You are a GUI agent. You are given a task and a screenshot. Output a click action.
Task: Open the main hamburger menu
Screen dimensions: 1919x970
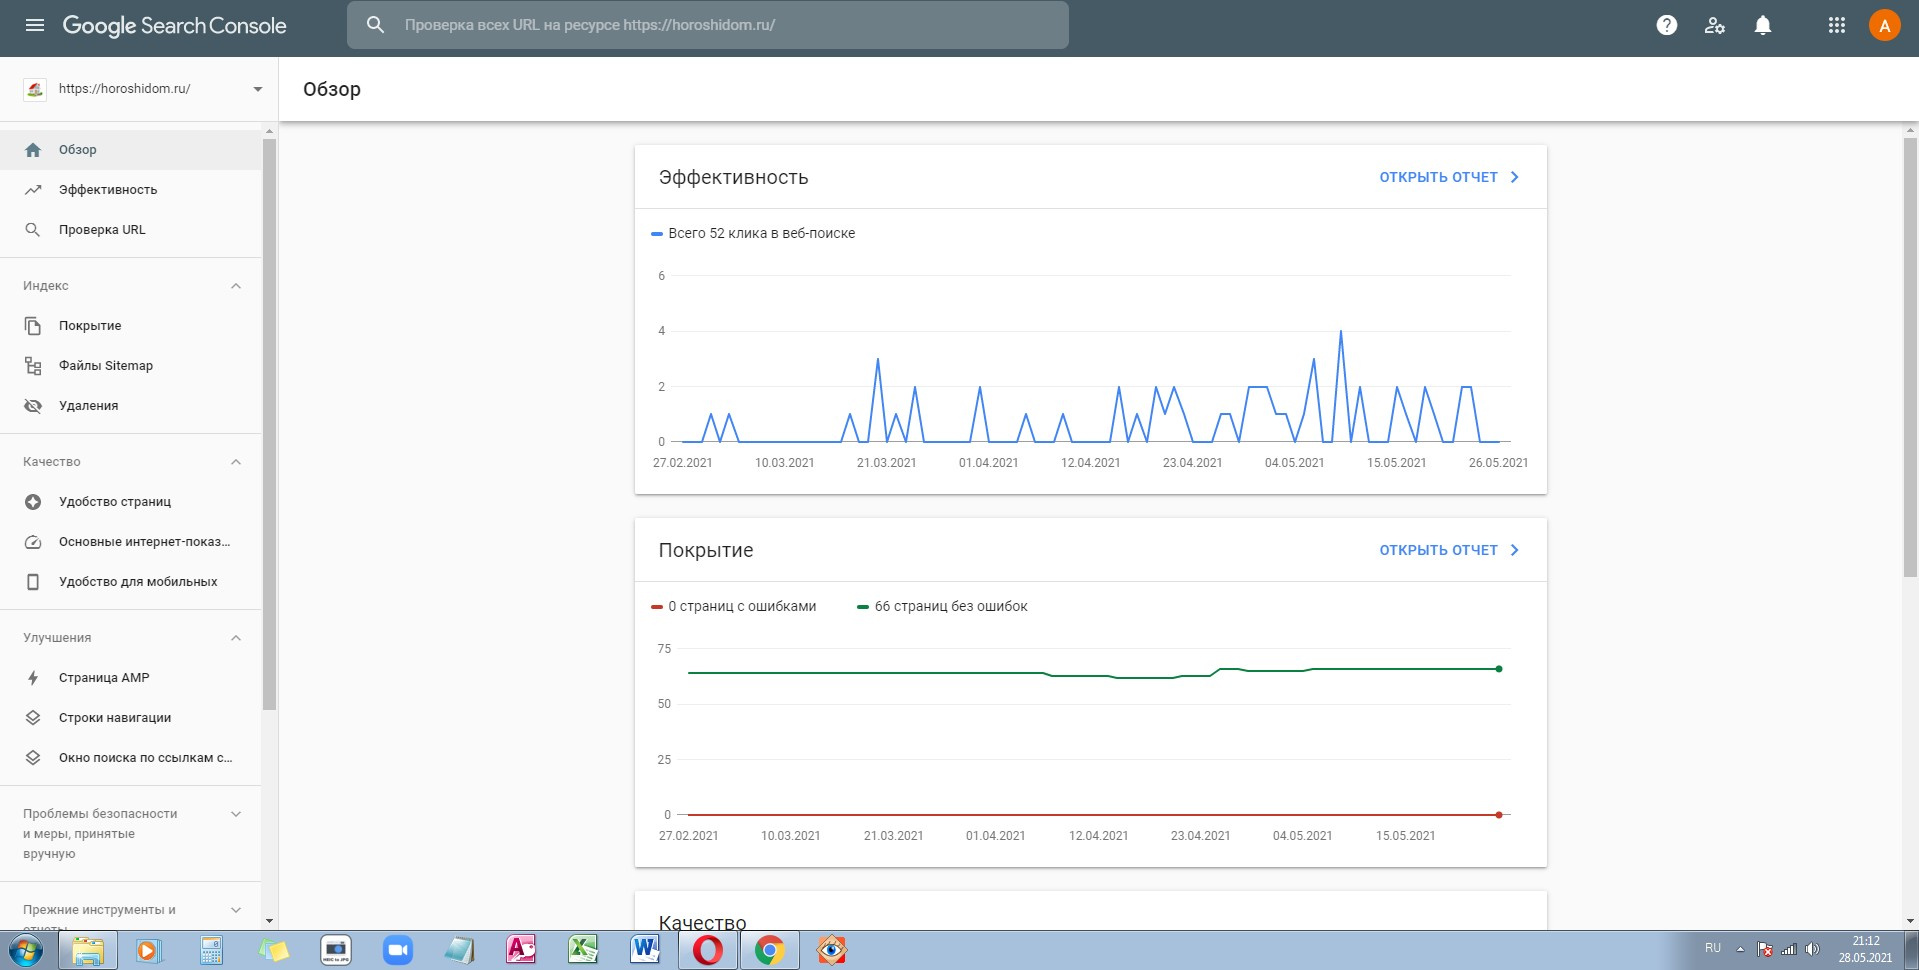(x=35, y=25)
